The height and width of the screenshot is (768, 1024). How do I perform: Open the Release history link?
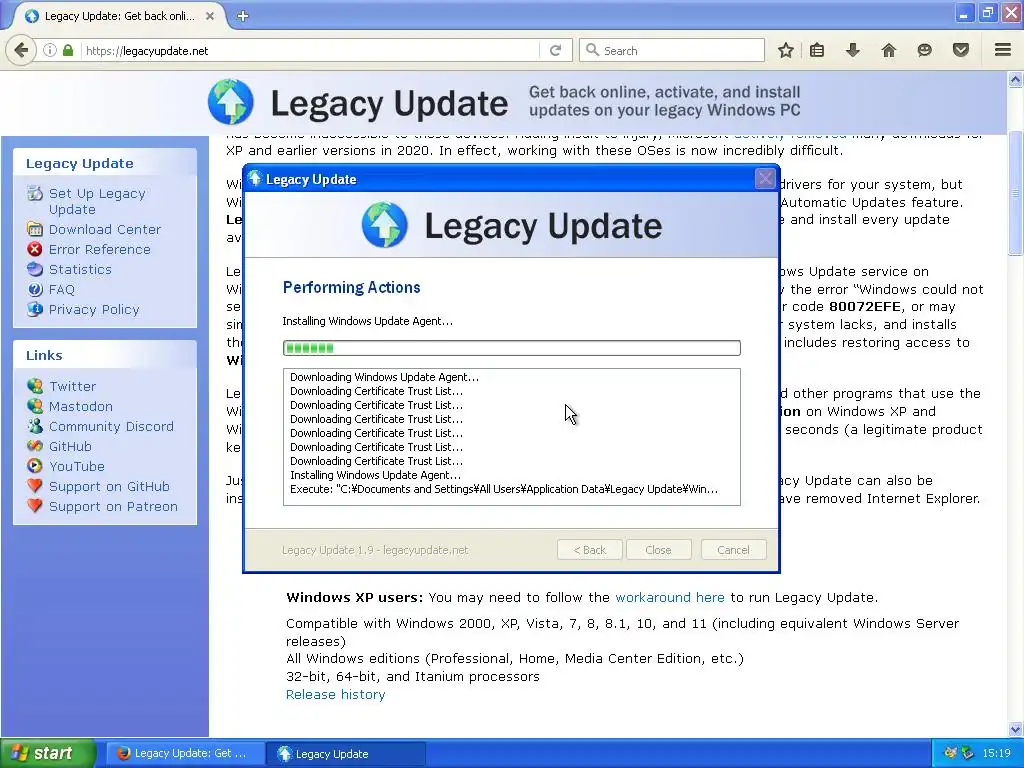[x=336, y=694]
